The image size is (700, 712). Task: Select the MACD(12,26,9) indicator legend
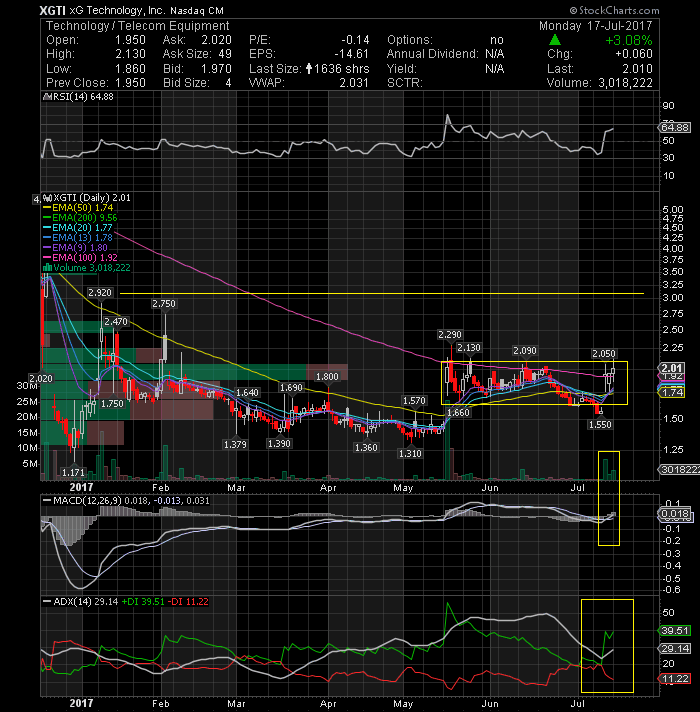(126, 501)
